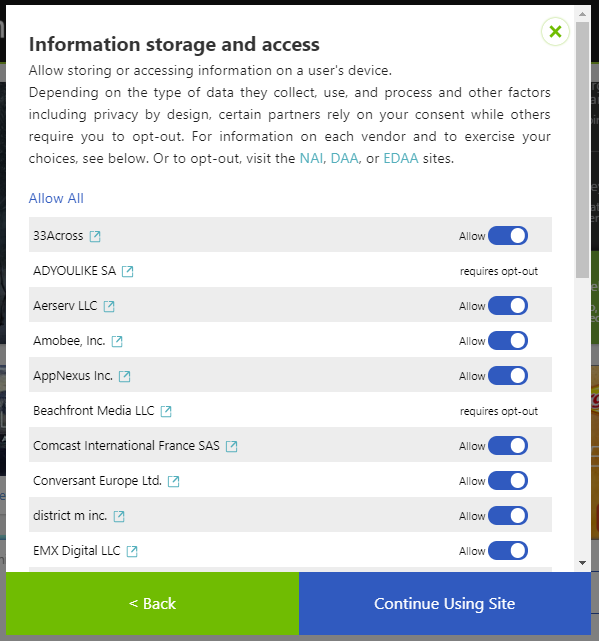Open Comcast International France SAS link icon
The width and height of the screenshot is (599, 641).
pos(231,446)
